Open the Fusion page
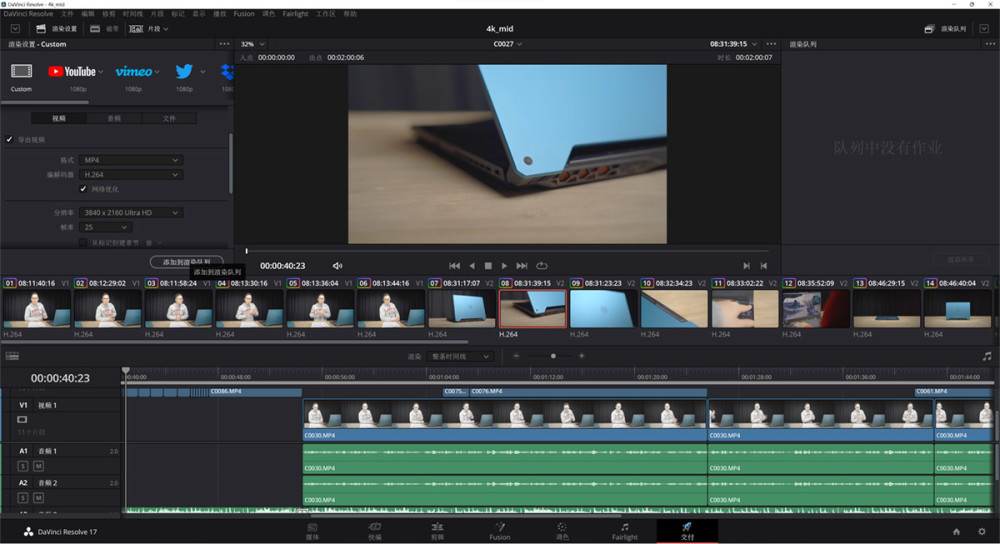The height and width of the screenshot is (544, 1000). click(499, 531)
